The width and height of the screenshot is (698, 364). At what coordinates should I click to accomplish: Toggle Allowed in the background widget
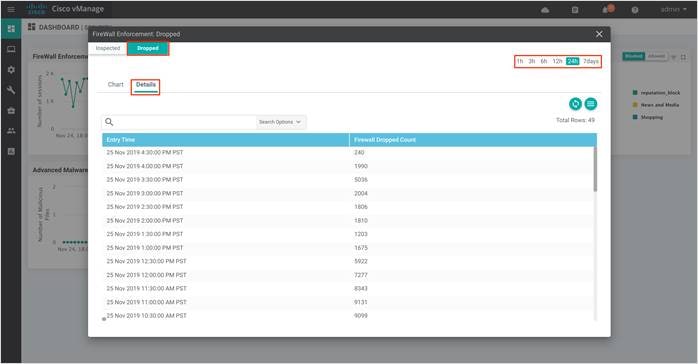(656, 56)
